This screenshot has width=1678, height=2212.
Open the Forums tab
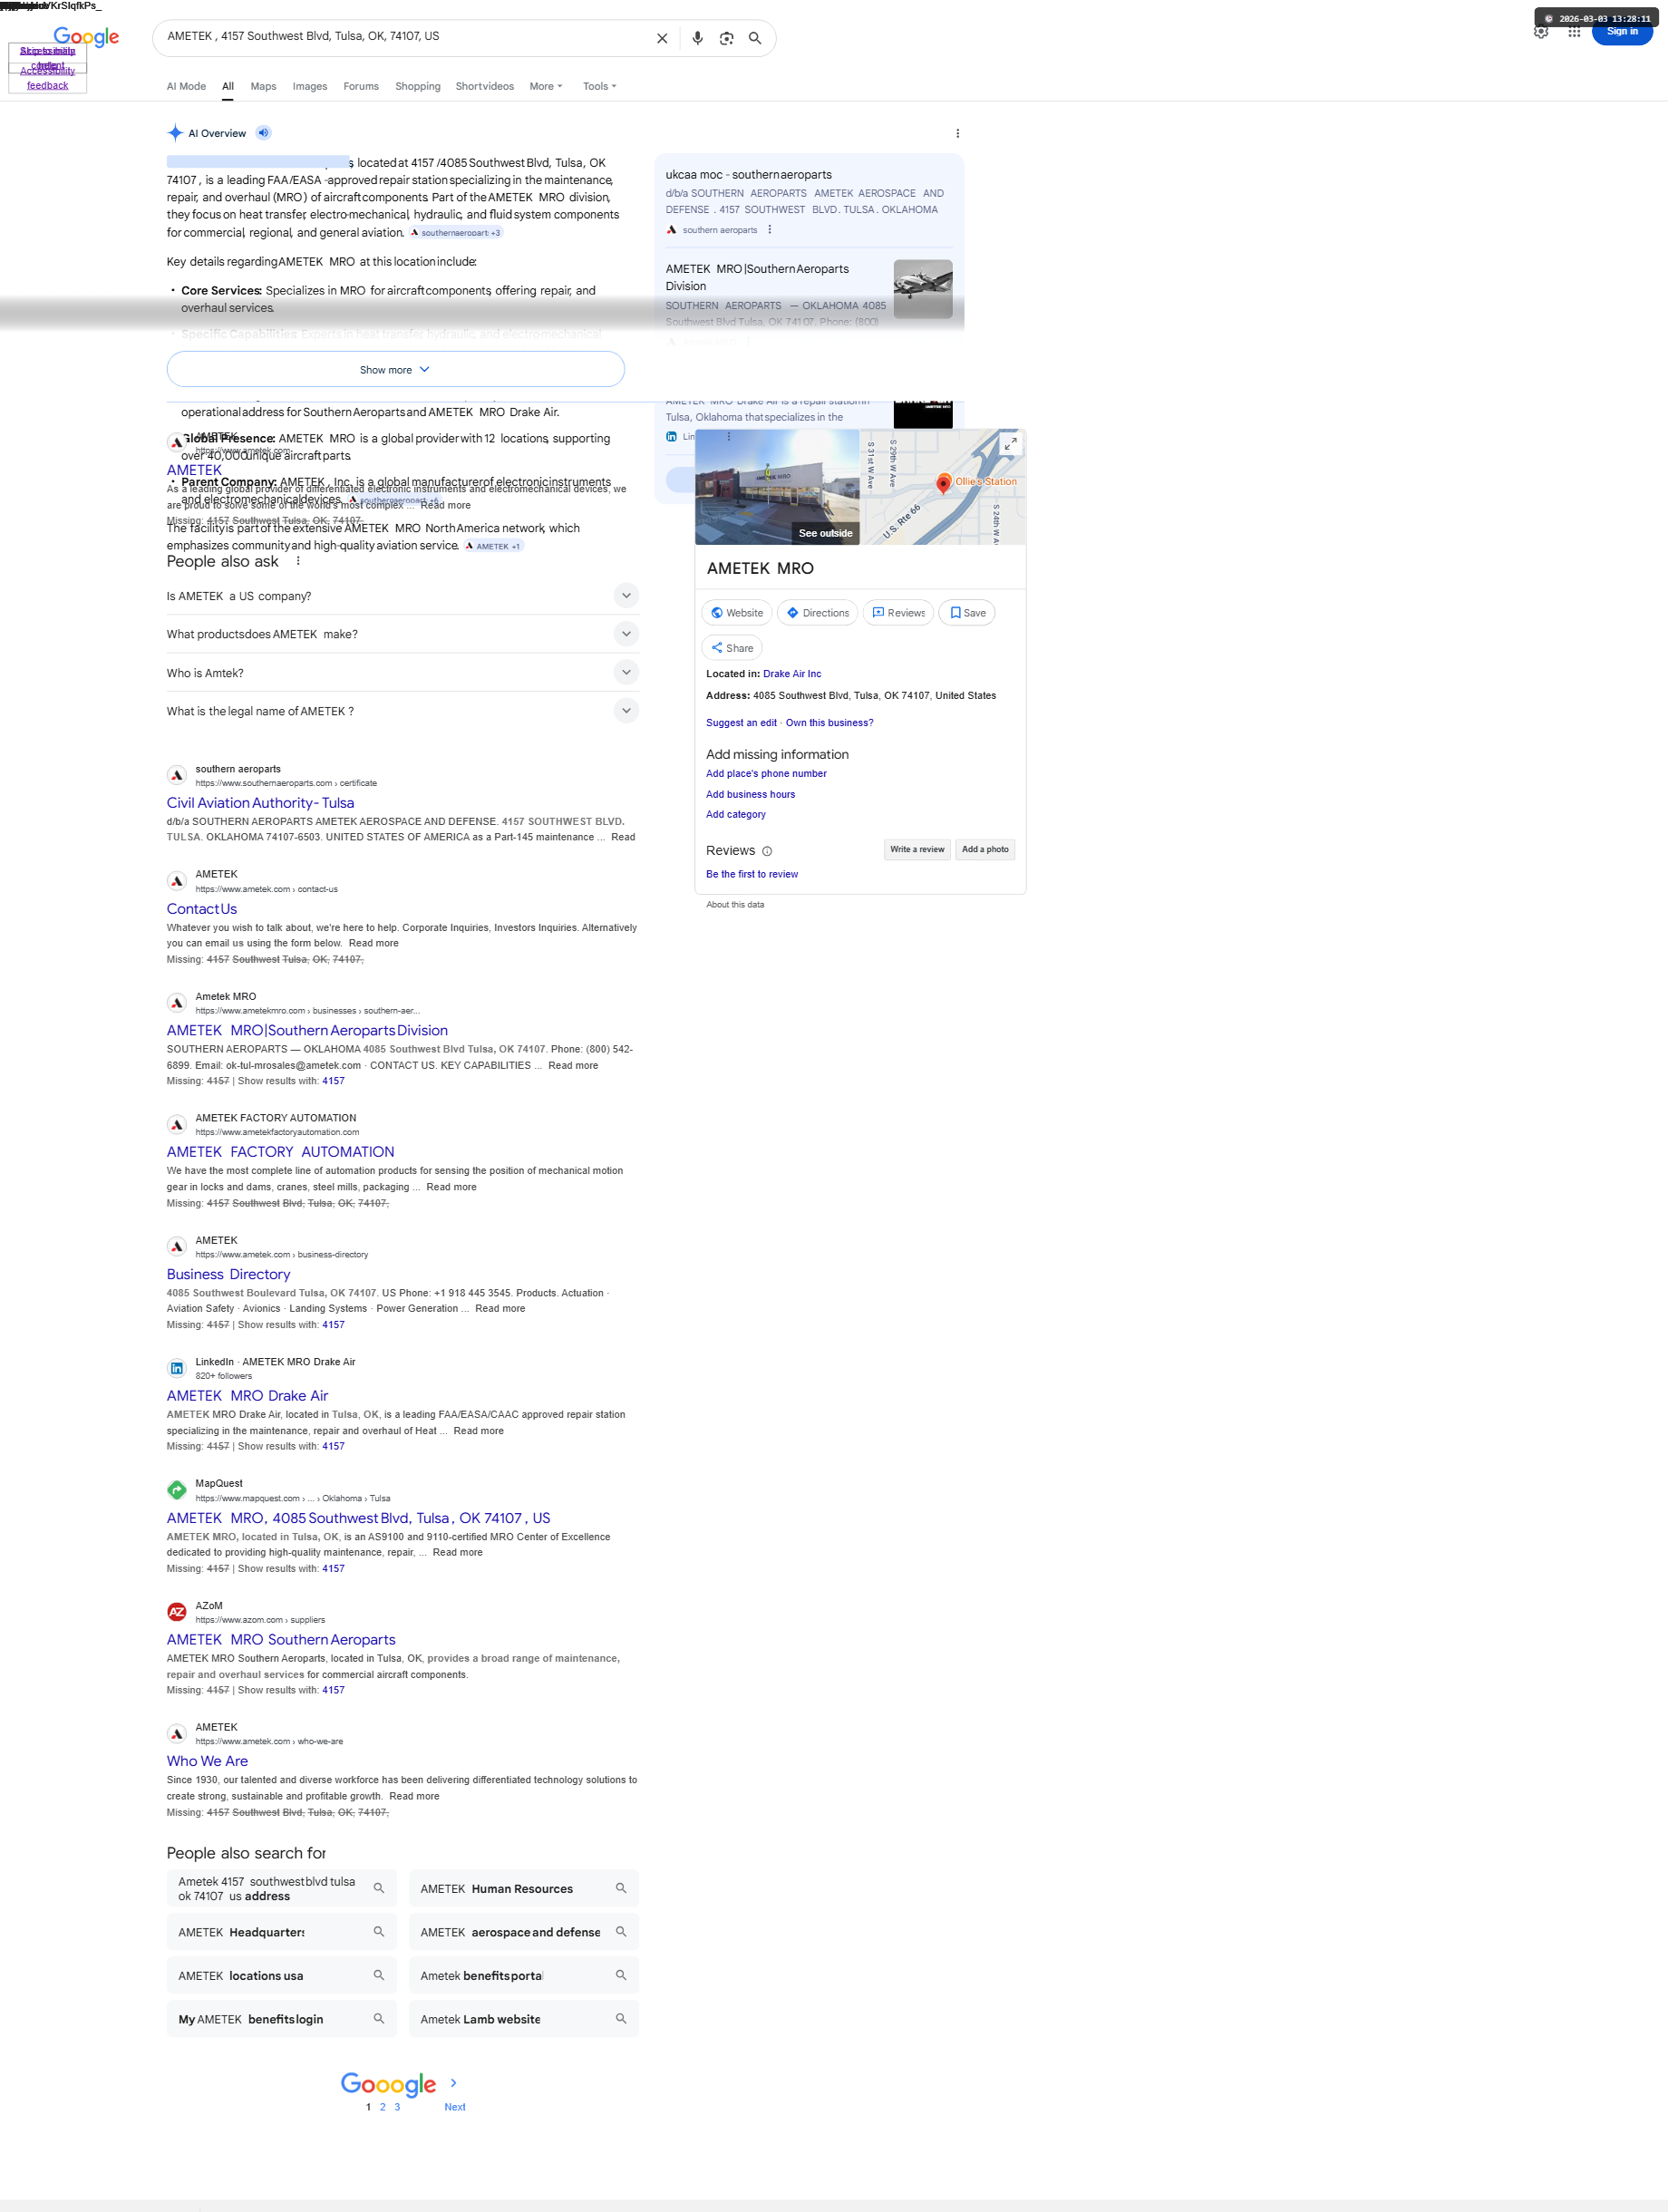361,86
